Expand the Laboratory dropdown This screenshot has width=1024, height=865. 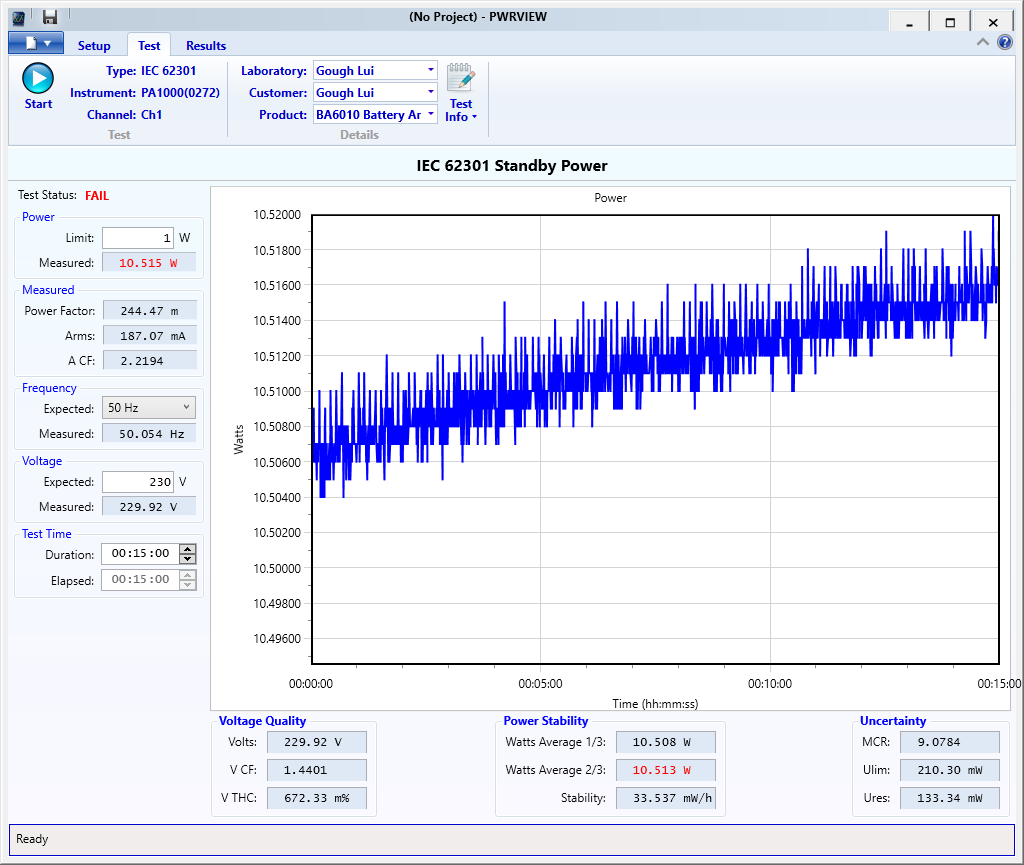click(431, 70)
